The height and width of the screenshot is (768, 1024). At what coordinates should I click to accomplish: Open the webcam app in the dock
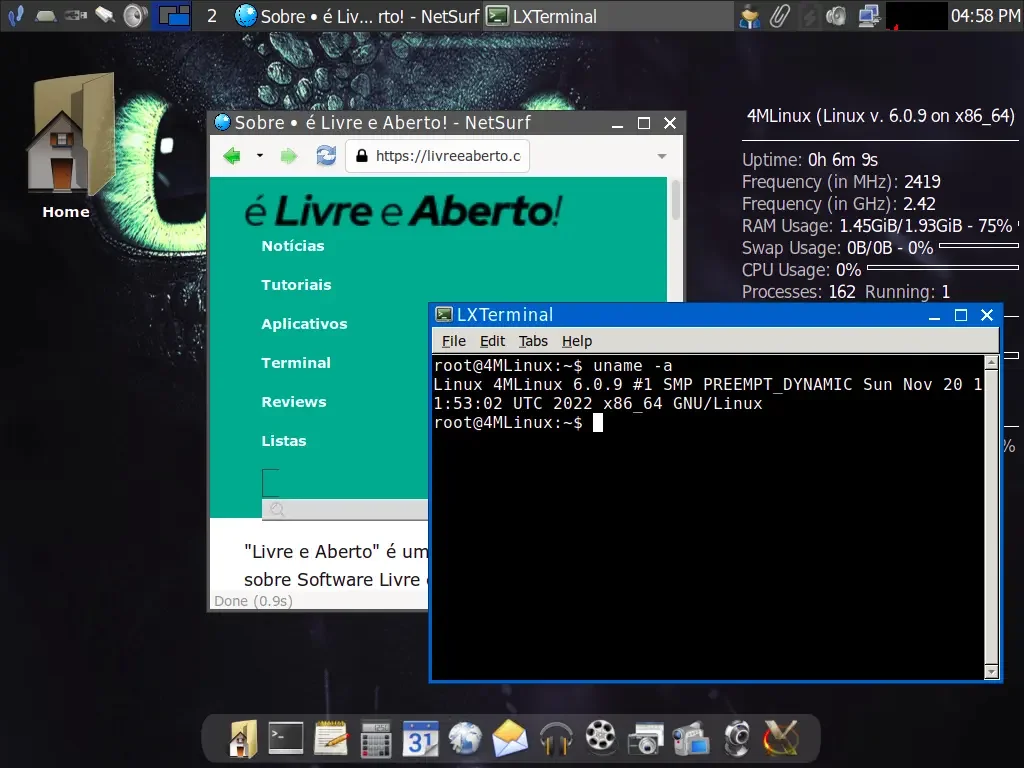737,739
